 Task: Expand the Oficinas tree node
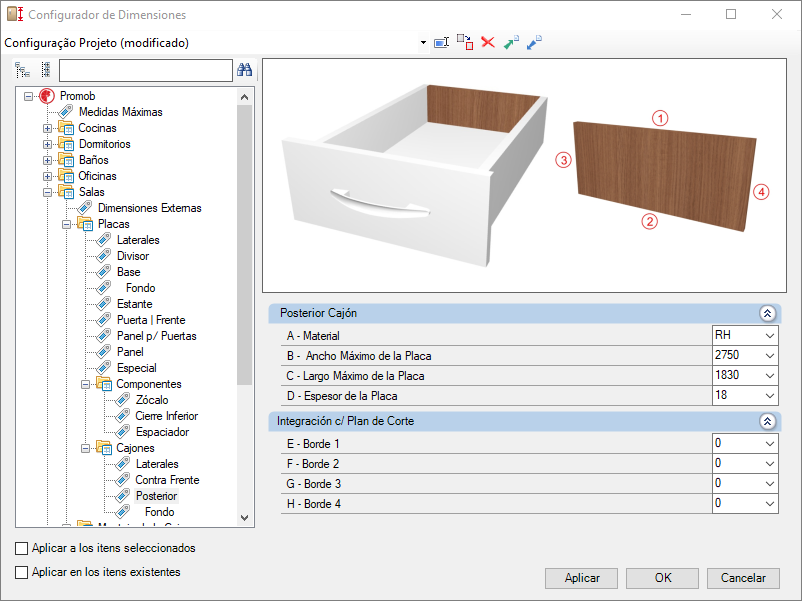click(x=48, y=176)
